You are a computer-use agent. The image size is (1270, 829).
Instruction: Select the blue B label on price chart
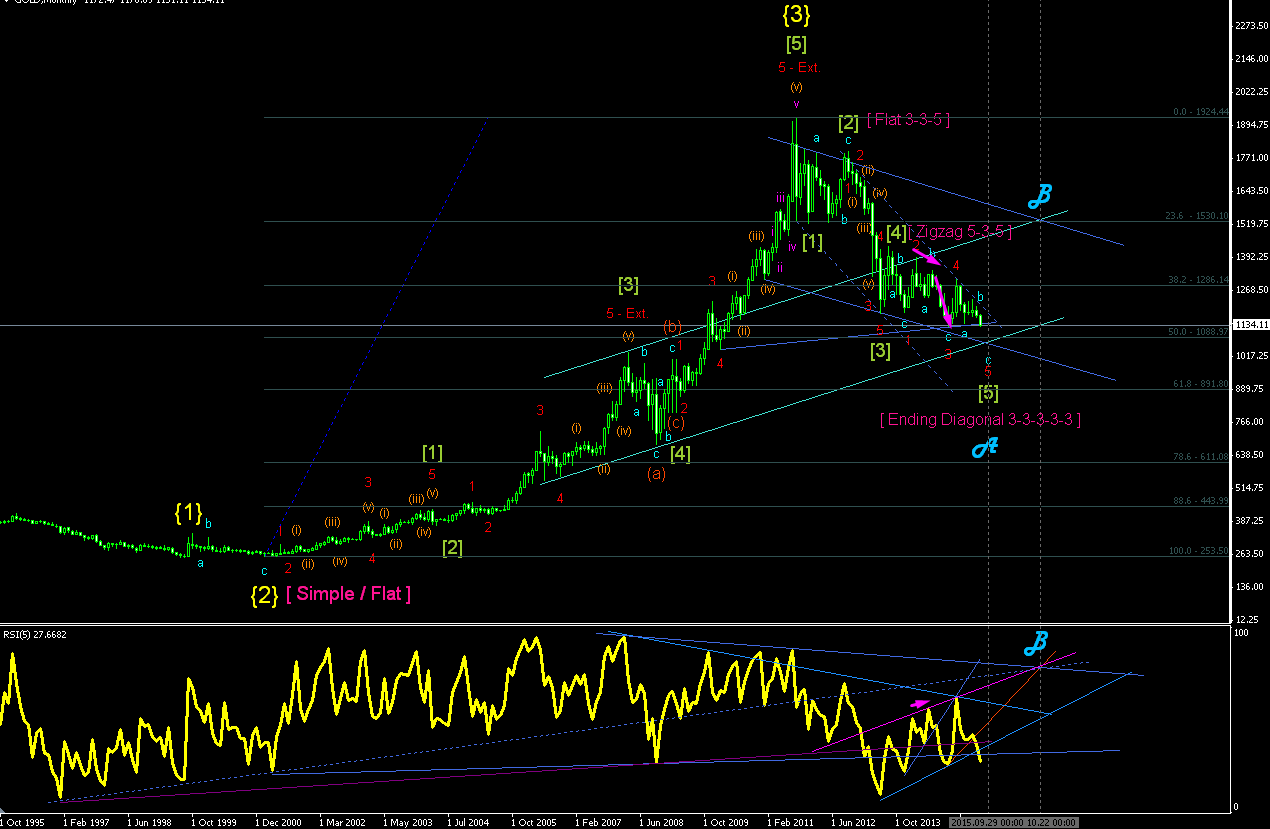[x=1042, y=195]
